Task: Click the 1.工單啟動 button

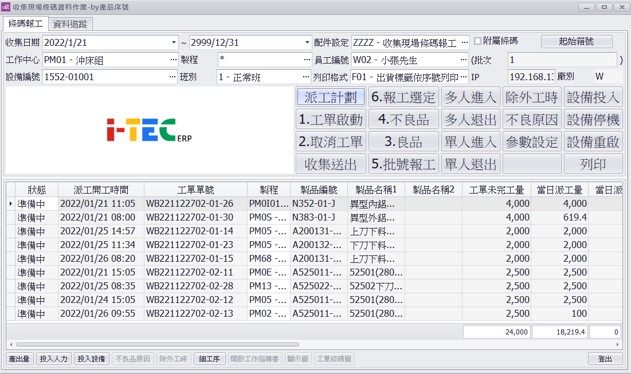Action: (331, 120)
